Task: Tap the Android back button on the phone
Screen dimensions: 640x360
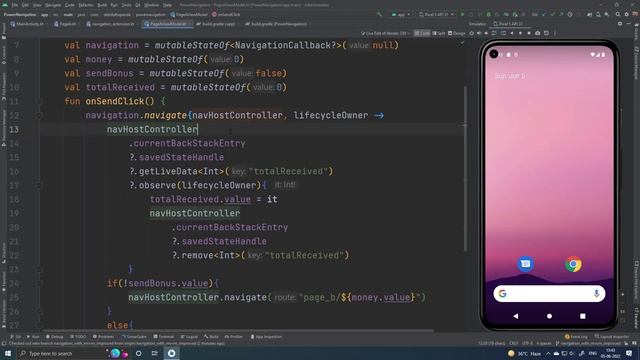Action: coord(516,316)
